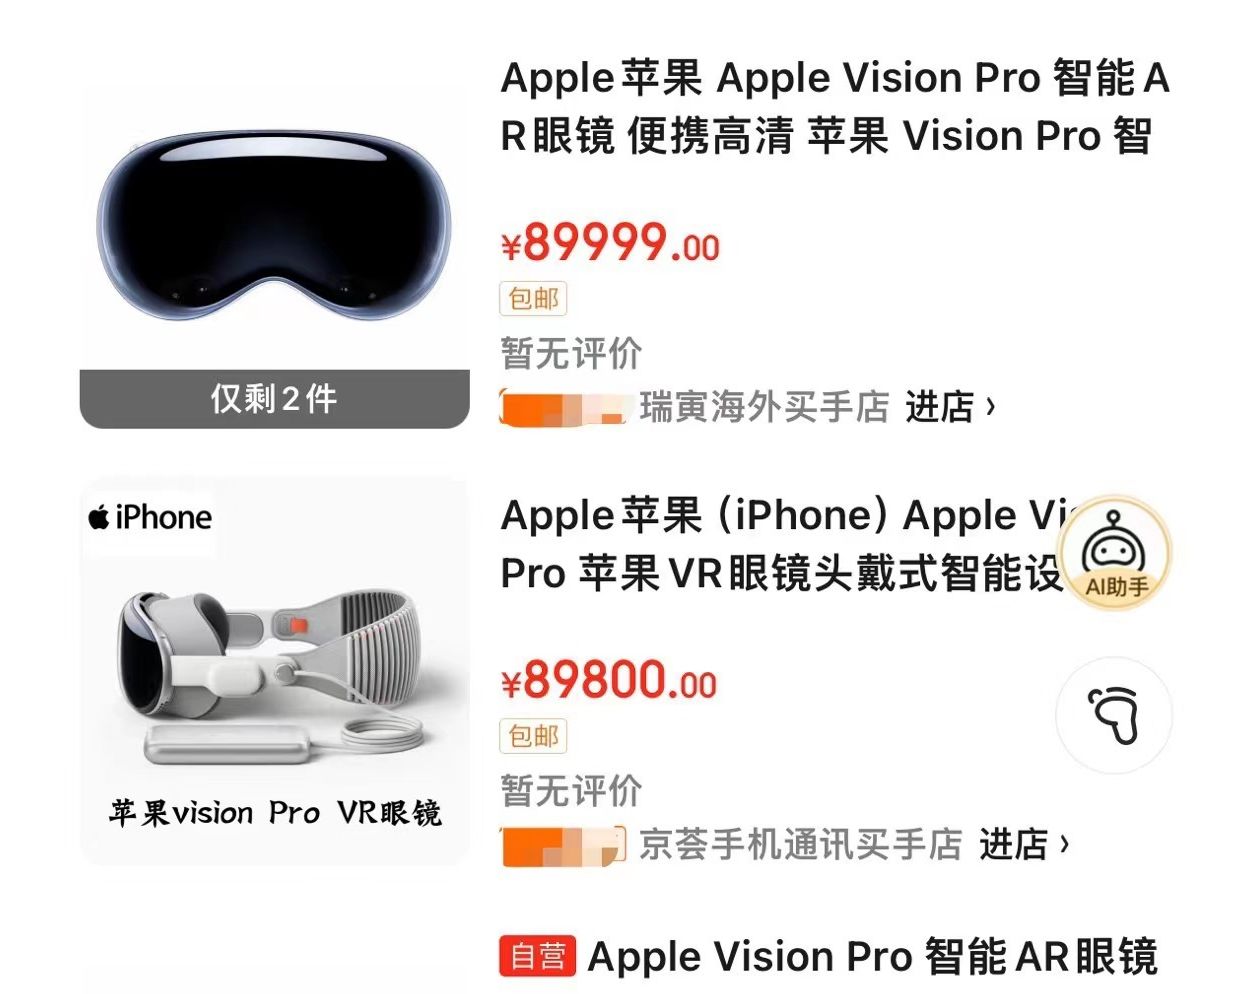The height and width of the screenshot is (994, 1253).
Task: Expand 进店 arrow for 京荟手机通讯买手店
Action: 1024,845
